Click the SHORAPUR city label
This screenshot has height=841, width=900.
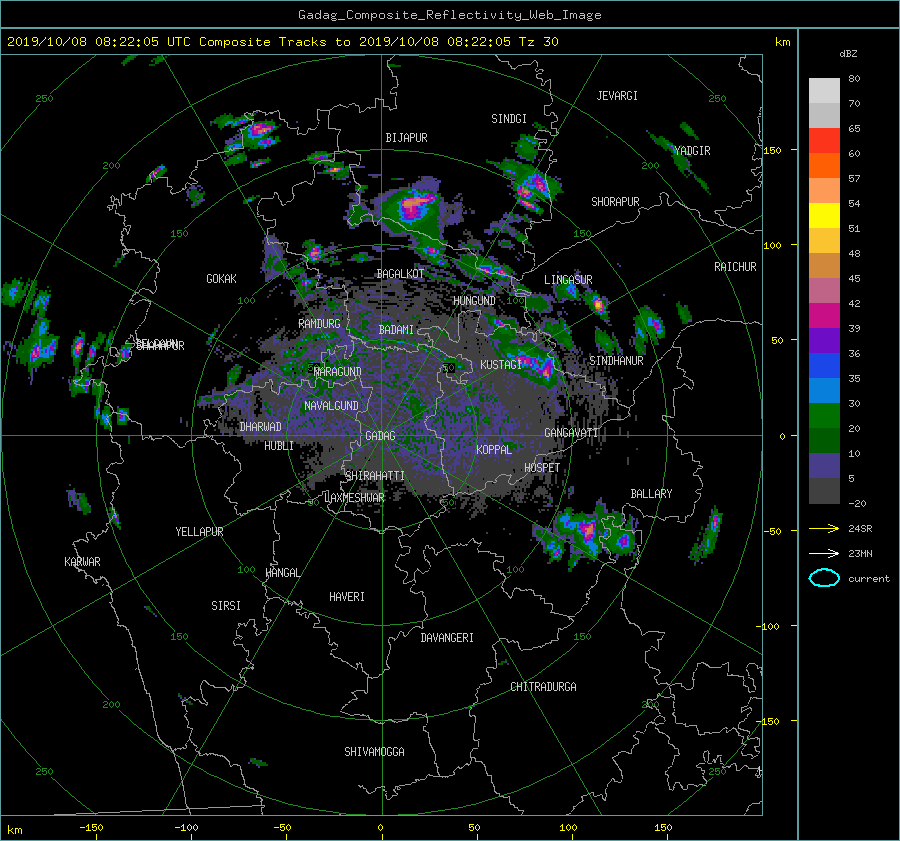tap(615, 201)
